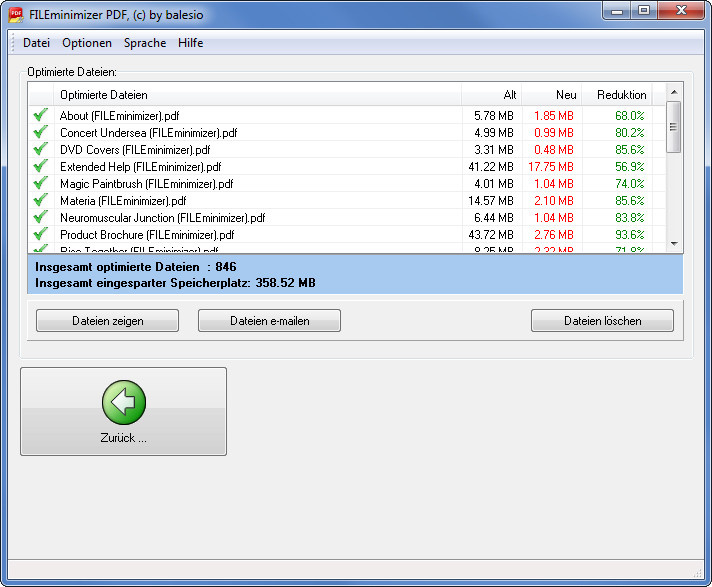712x587 pixels.
Task: Click the Dateien e-mailen button
Action: coord(269,321)
